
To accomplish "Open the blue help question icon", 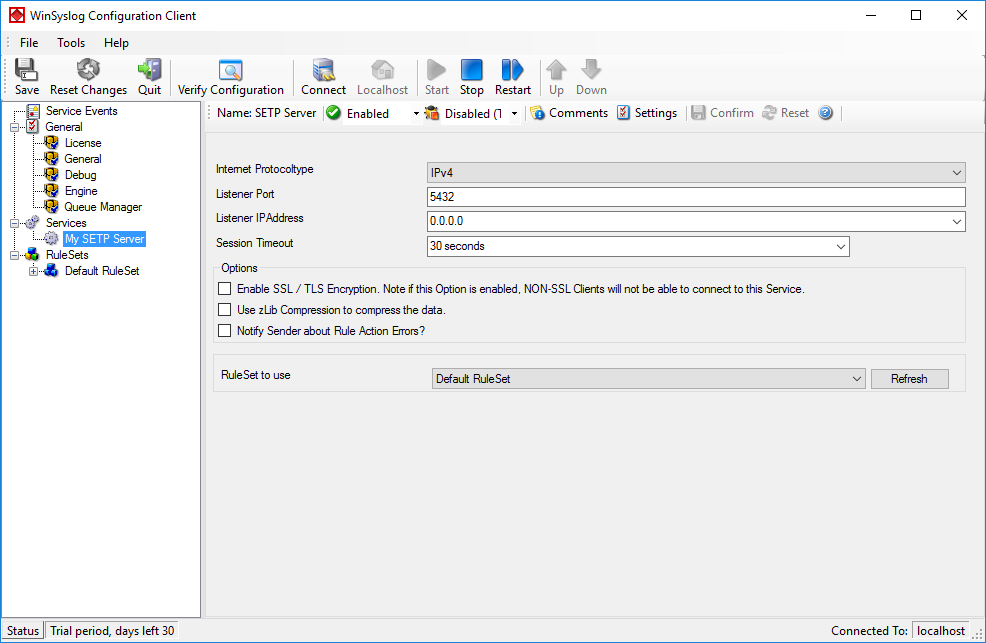I will tap(826, 113).
